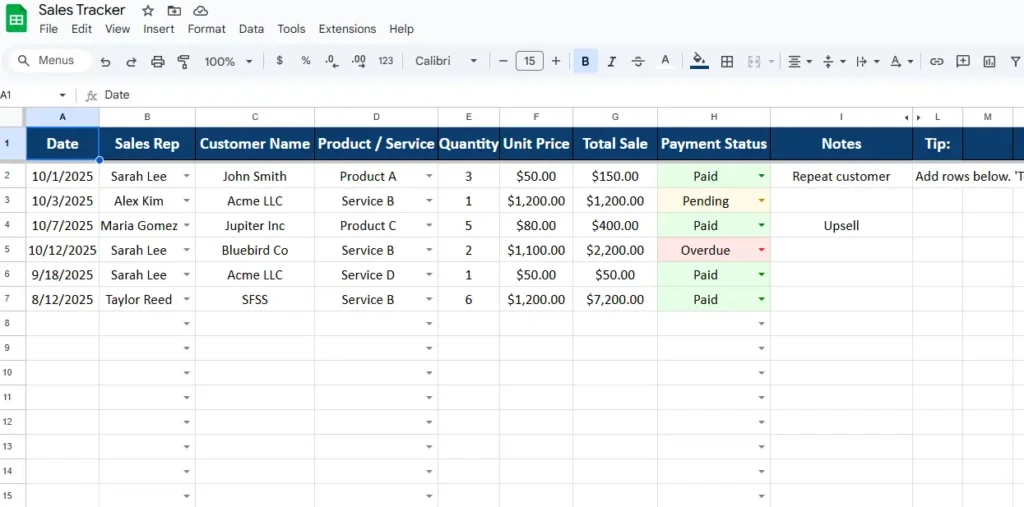
Task: Open horizontal align options
Action: click(x=799, y=61)
